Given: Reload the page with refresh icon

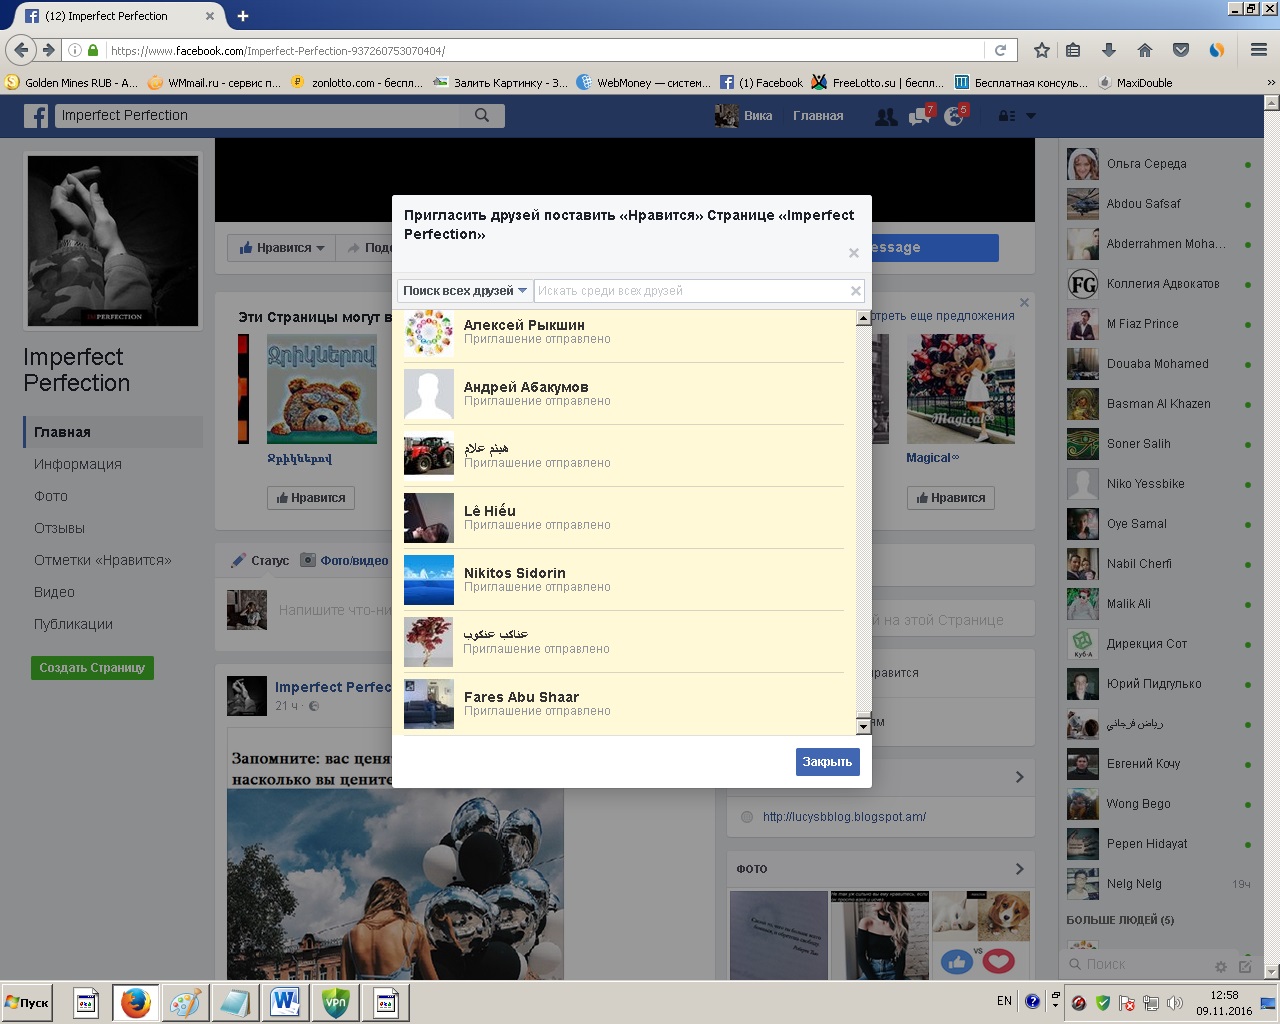Looking at the screenshot, I should 1000,50.
